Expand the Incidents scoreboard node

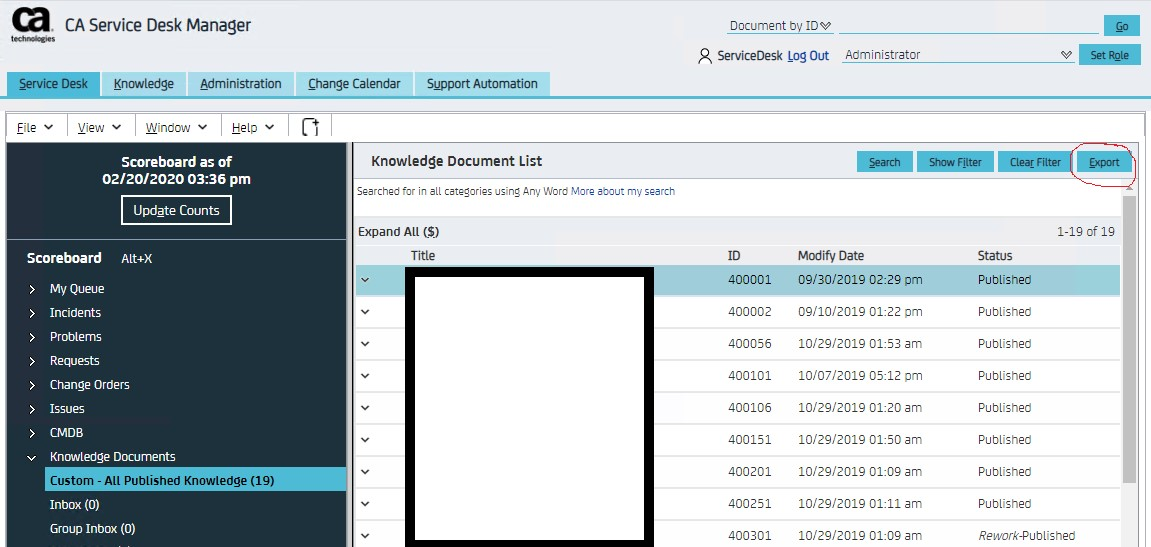point(33,313)
